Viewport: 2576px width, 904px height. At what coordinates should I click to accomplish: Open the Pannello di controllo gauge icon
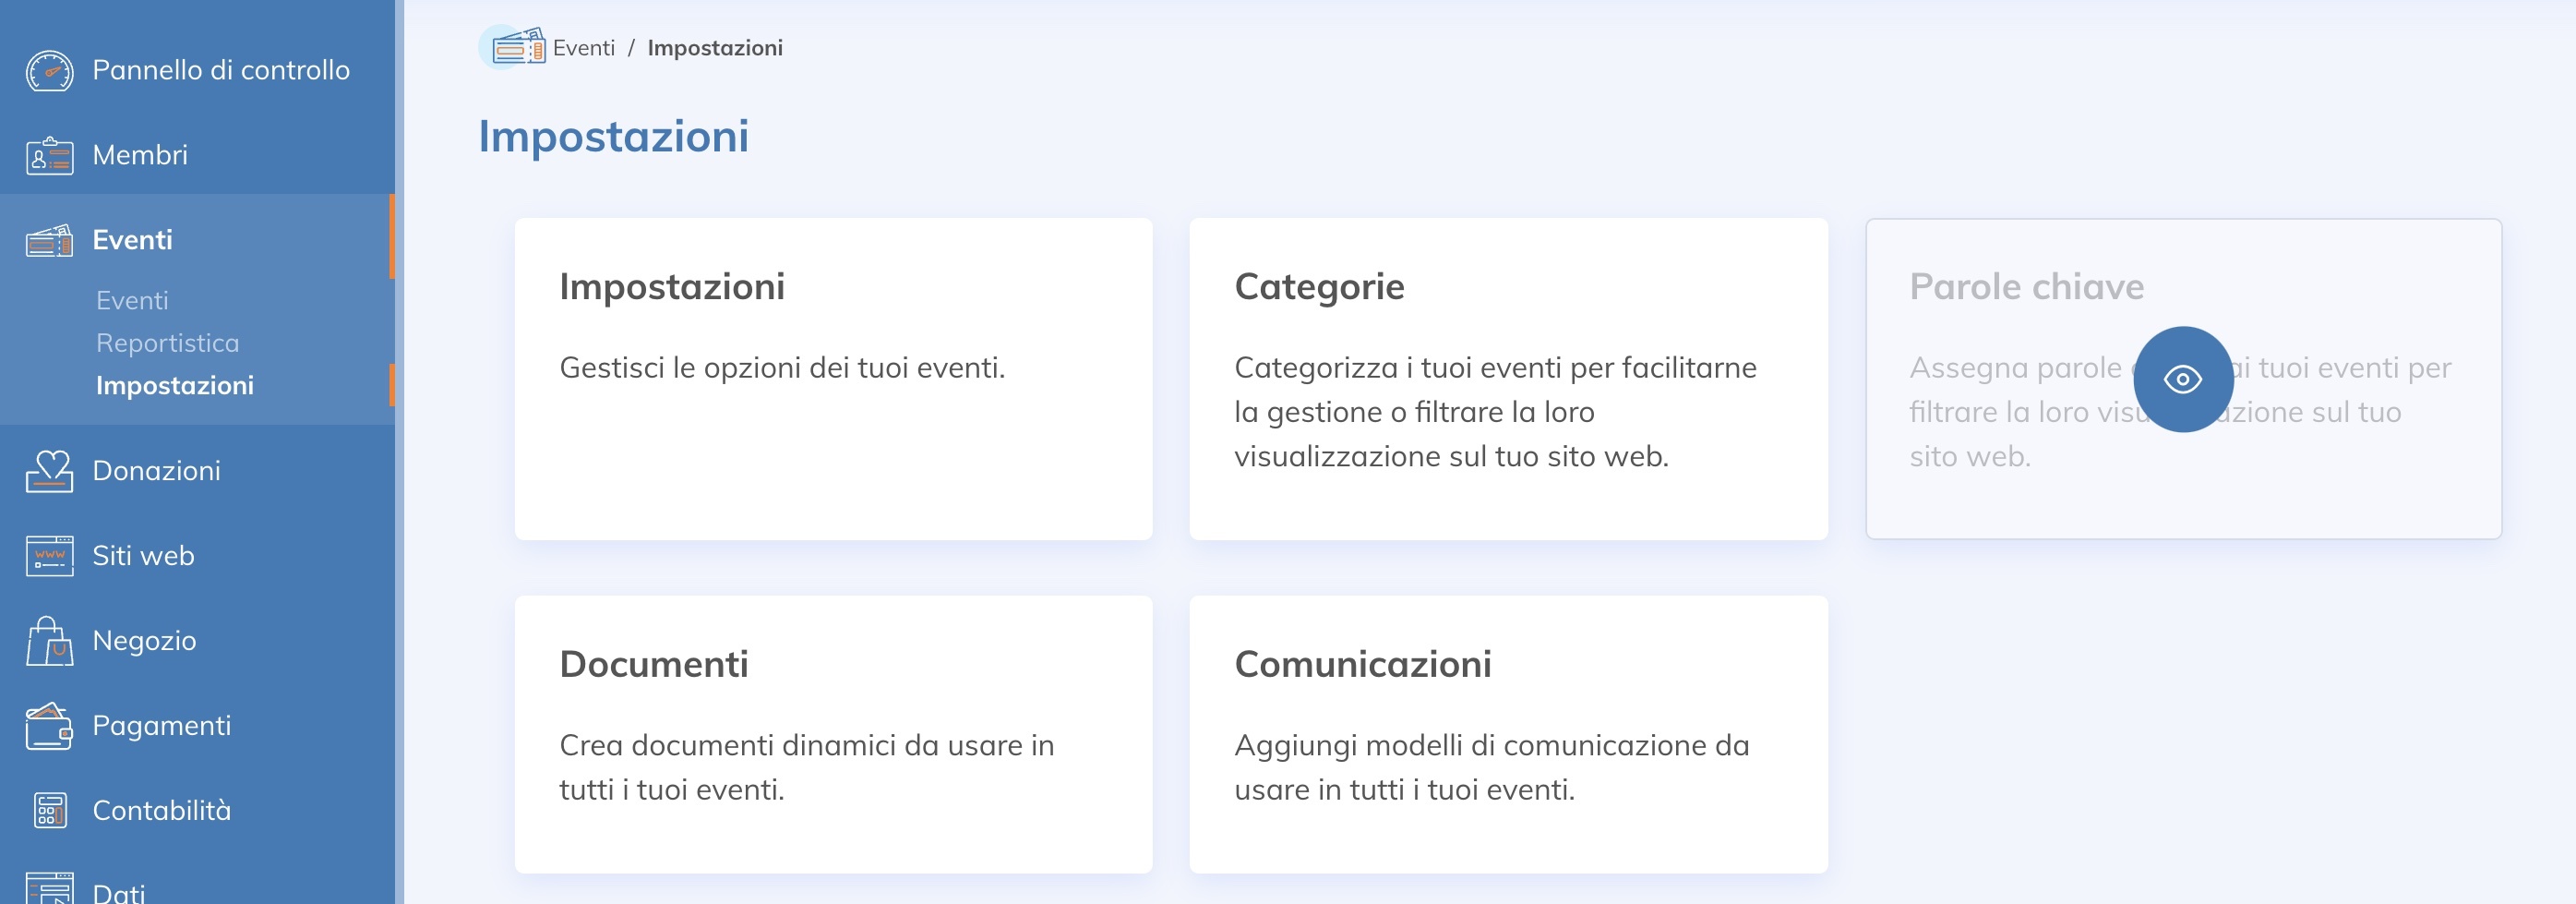click(50, 70)
